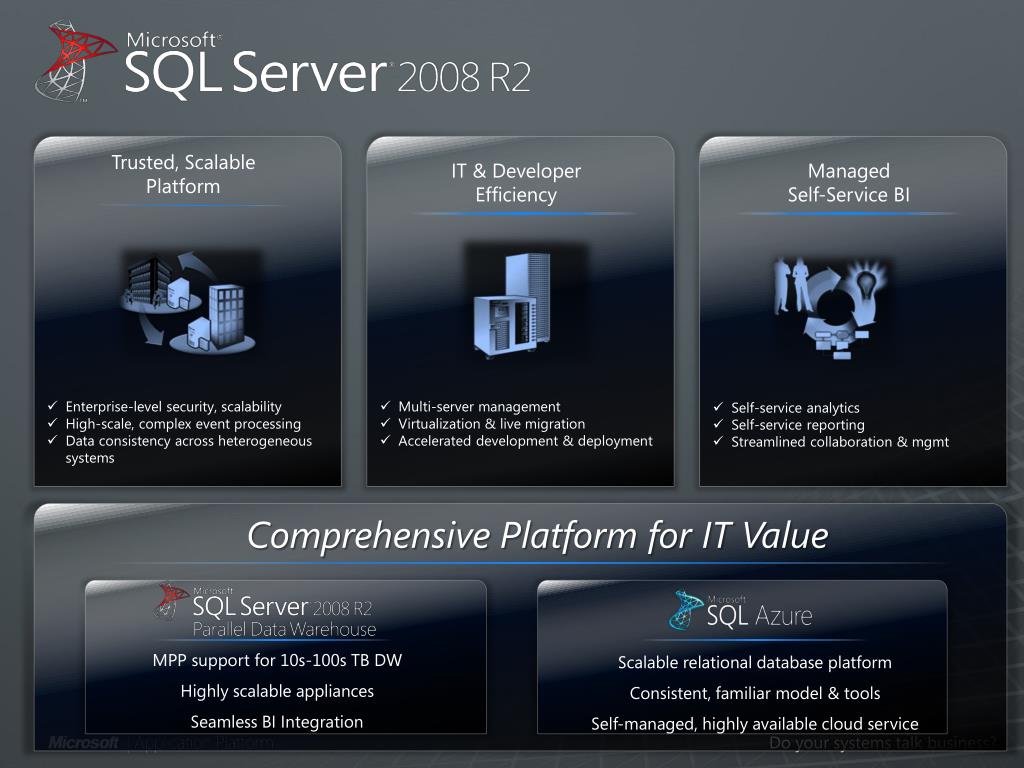Click the checkmark beside Self-service reporting
The width and height of the screenshot is (1024, 768).
point(718,424)
